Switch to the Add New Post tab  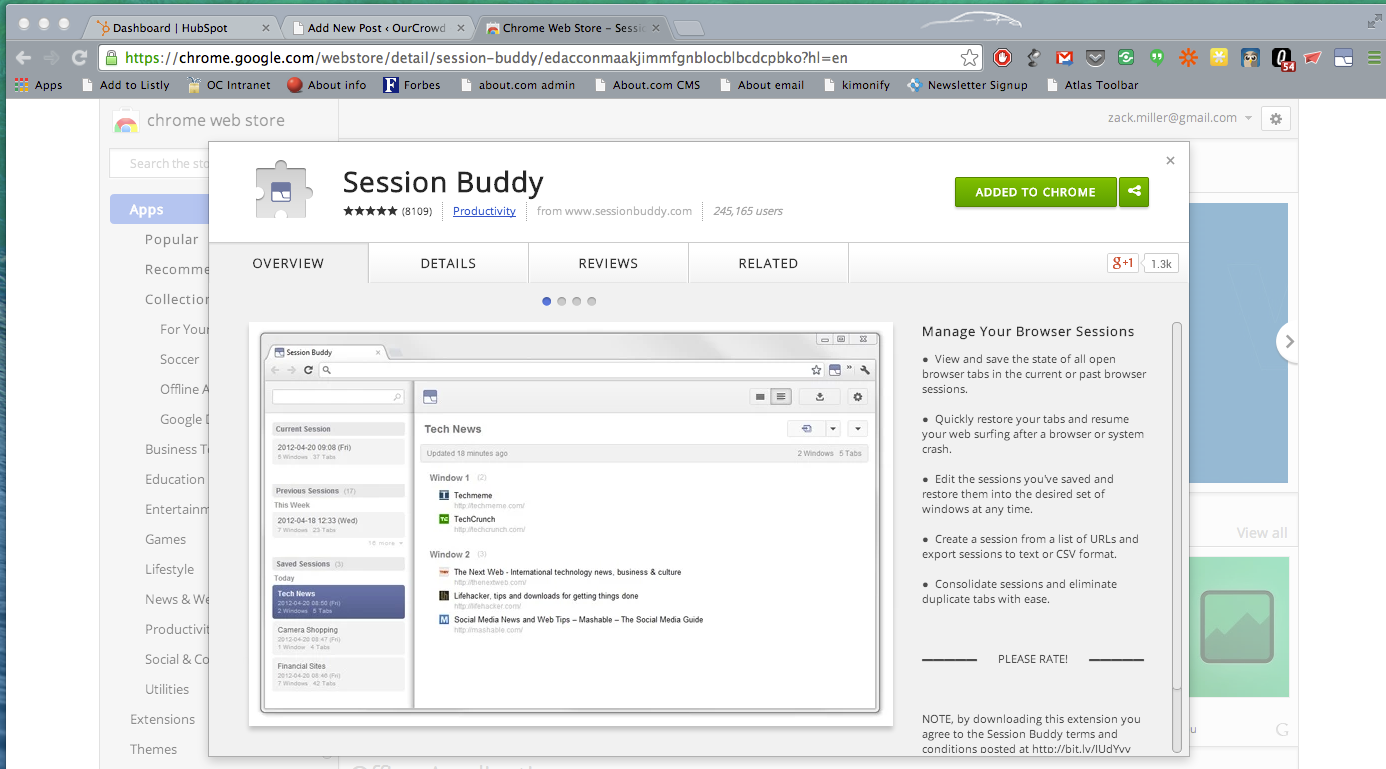coord(377,28)
